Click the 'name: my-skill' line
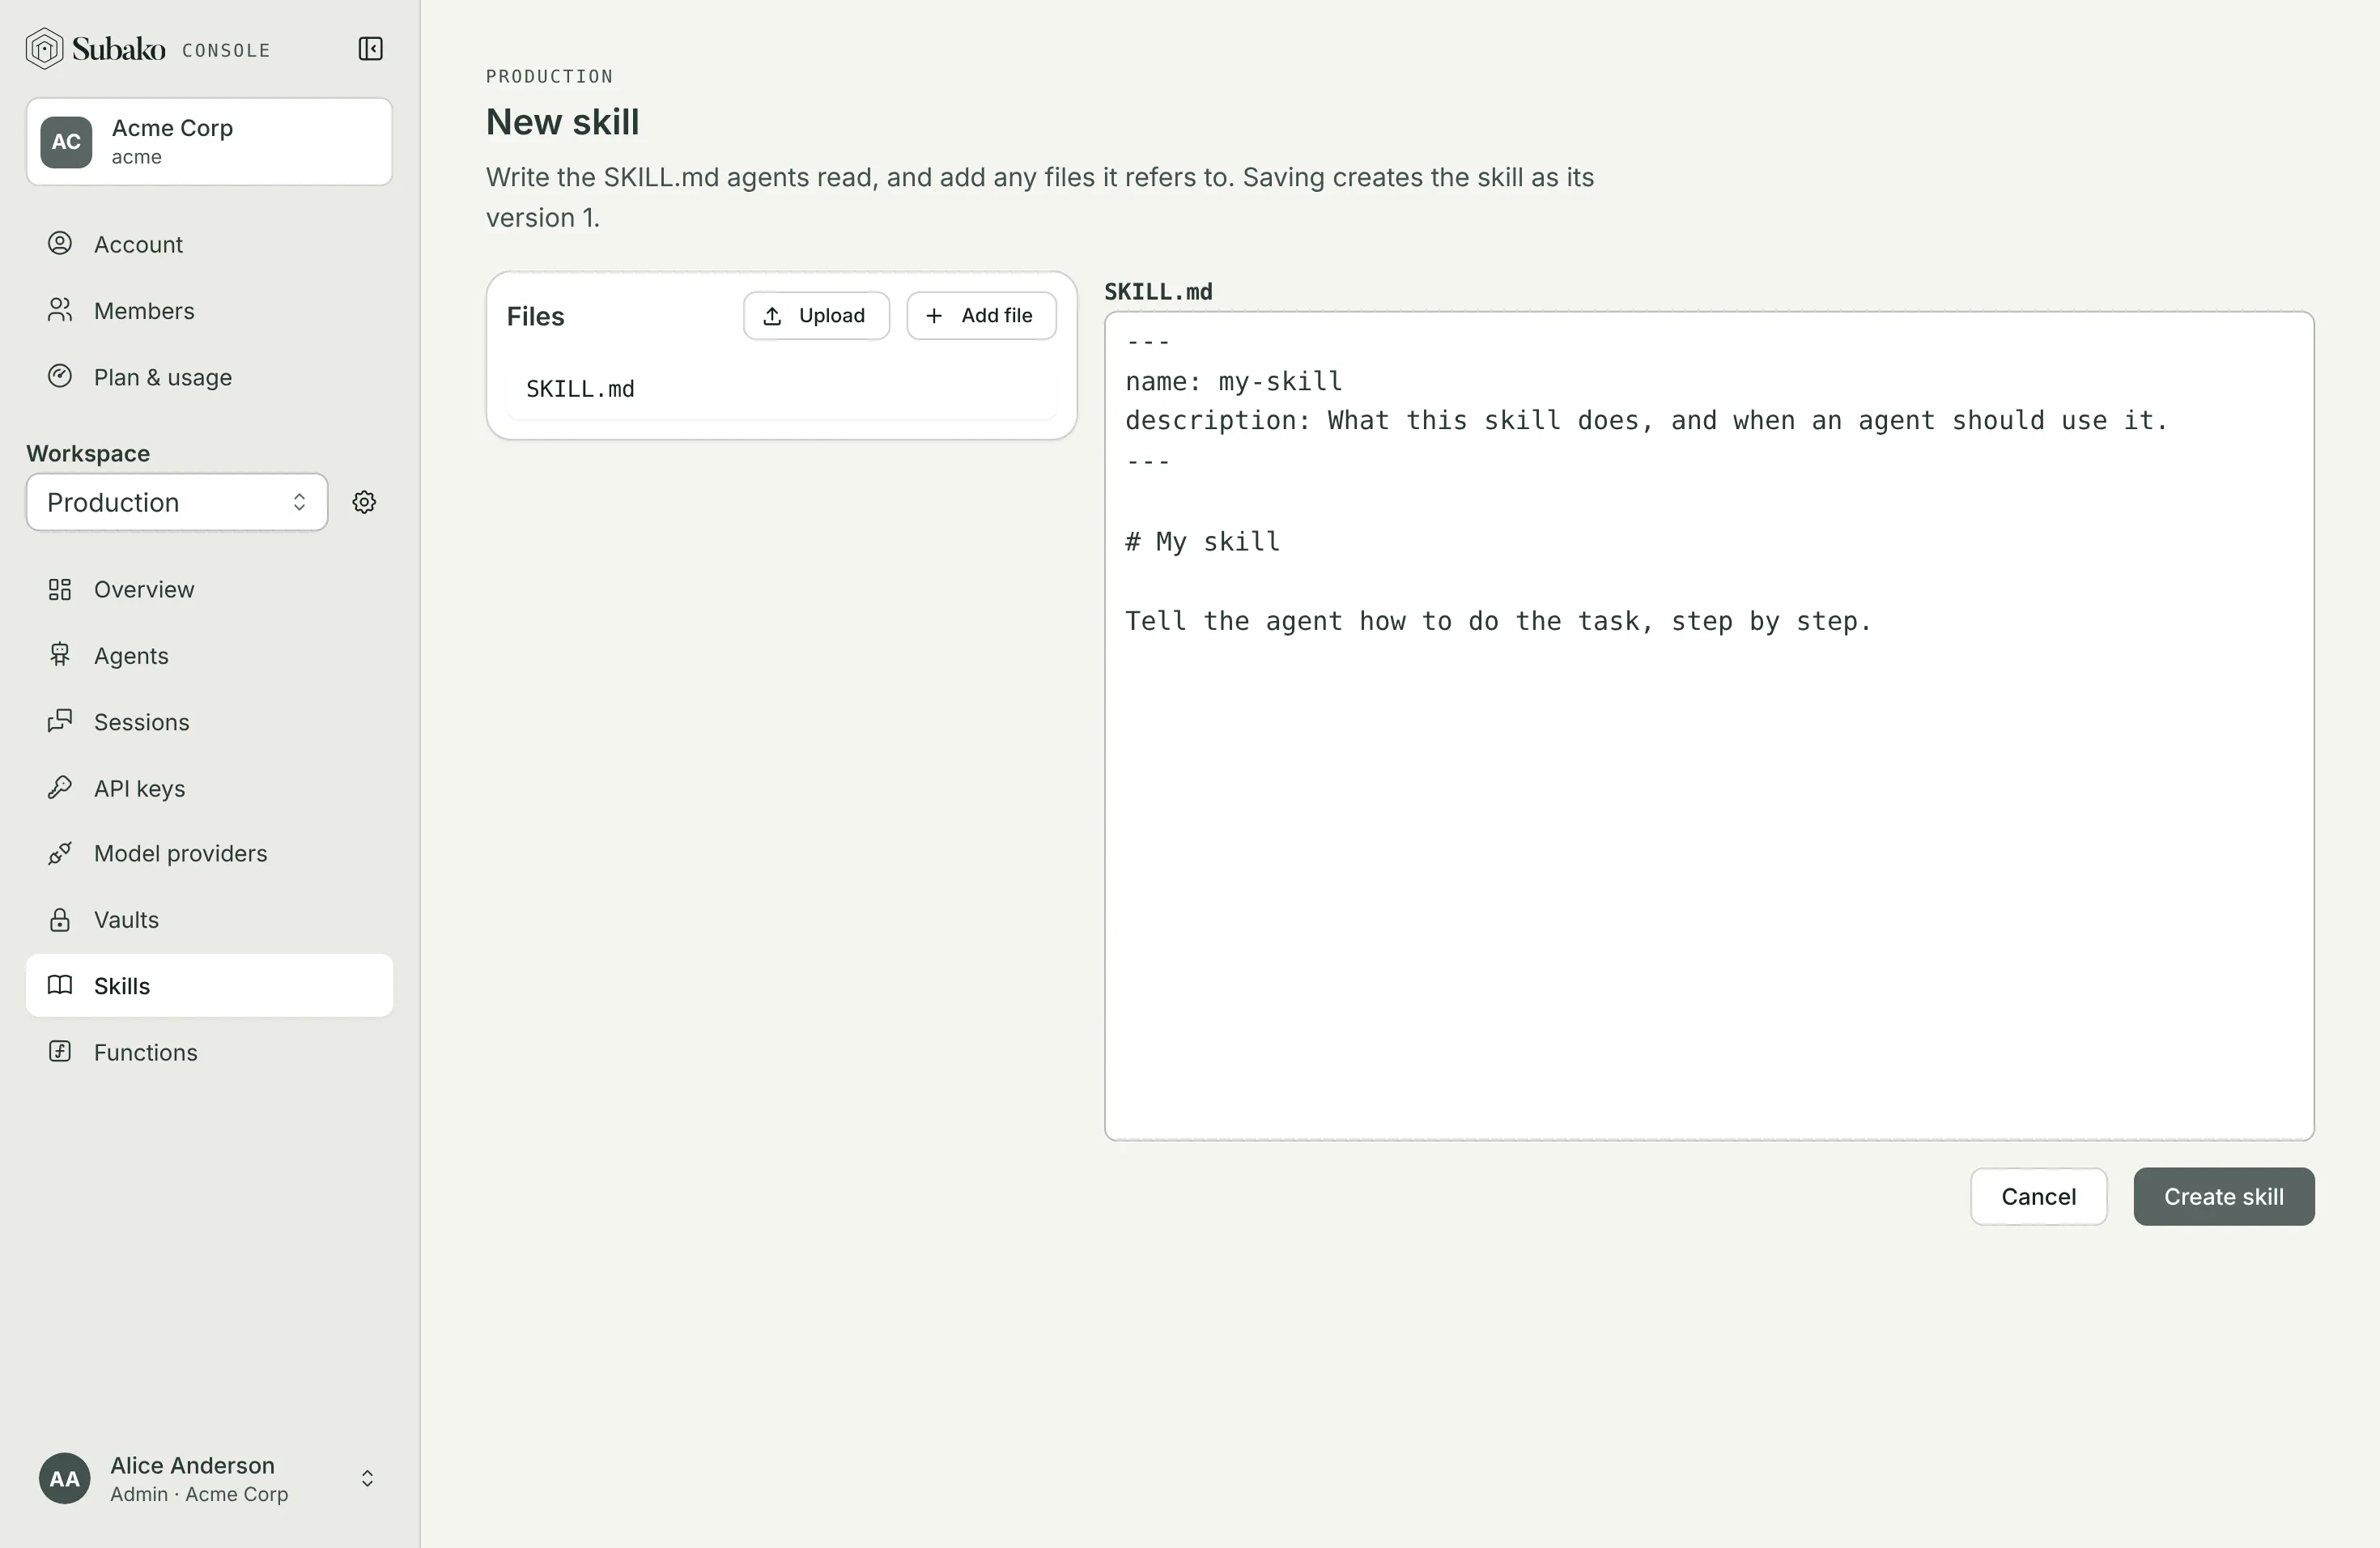2380x1548 pixels. tap(1233, 381)
